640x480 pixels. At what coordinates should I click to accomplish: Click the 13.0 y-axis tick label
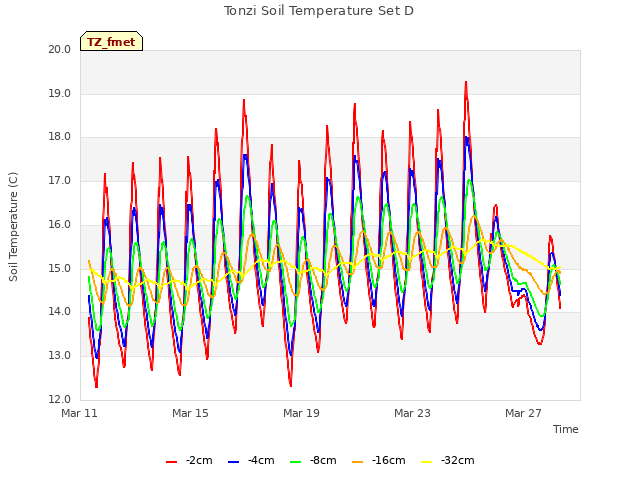pyautogui.click(x=60, y=356)
